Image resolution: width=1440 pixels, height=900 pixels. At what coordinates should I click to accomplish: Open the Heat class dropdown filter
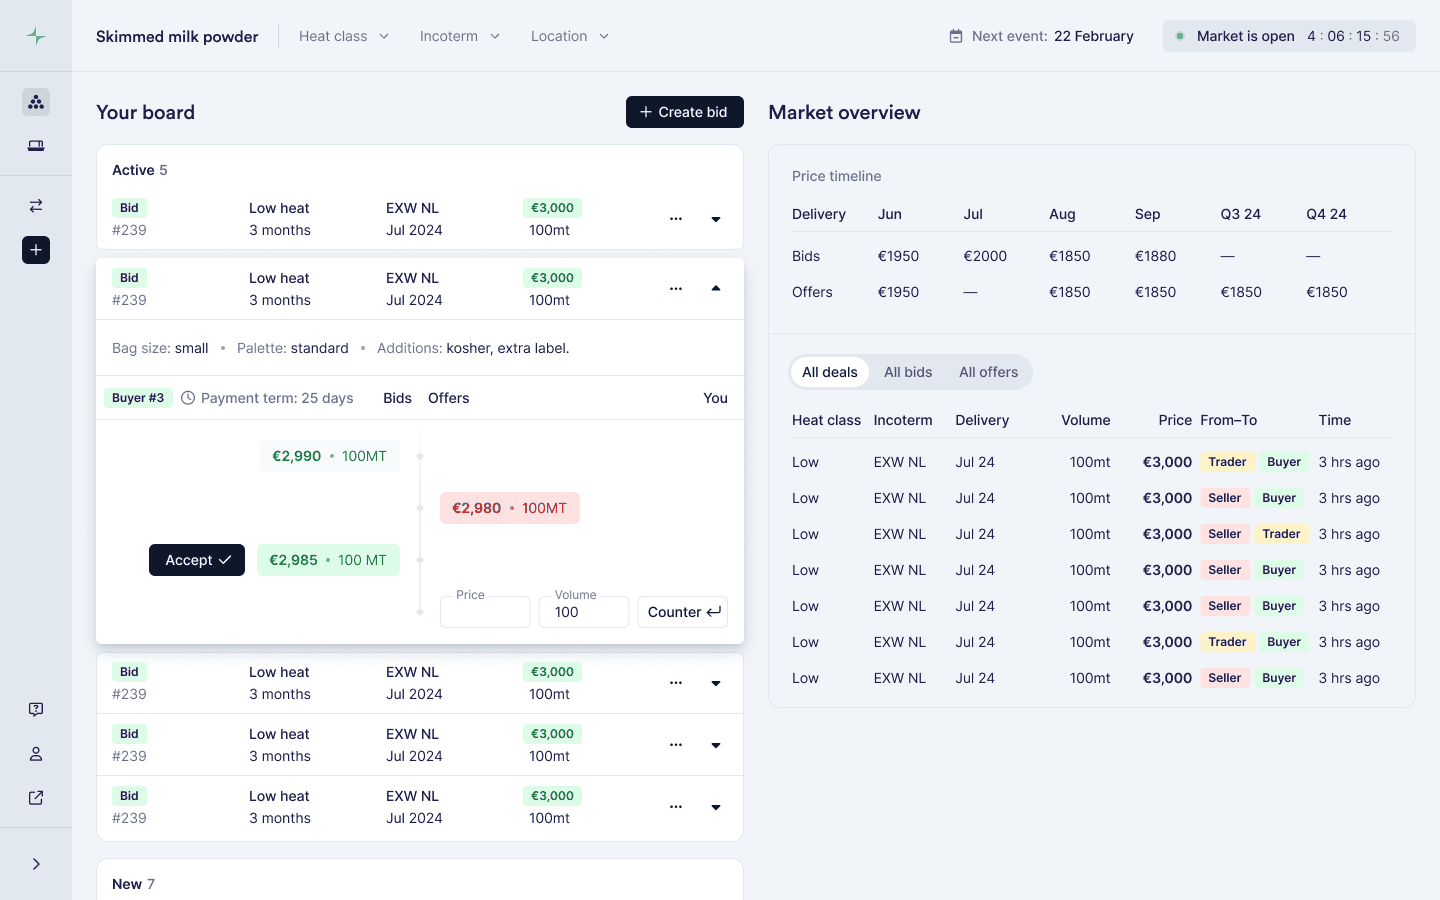(x=344, y=36)
